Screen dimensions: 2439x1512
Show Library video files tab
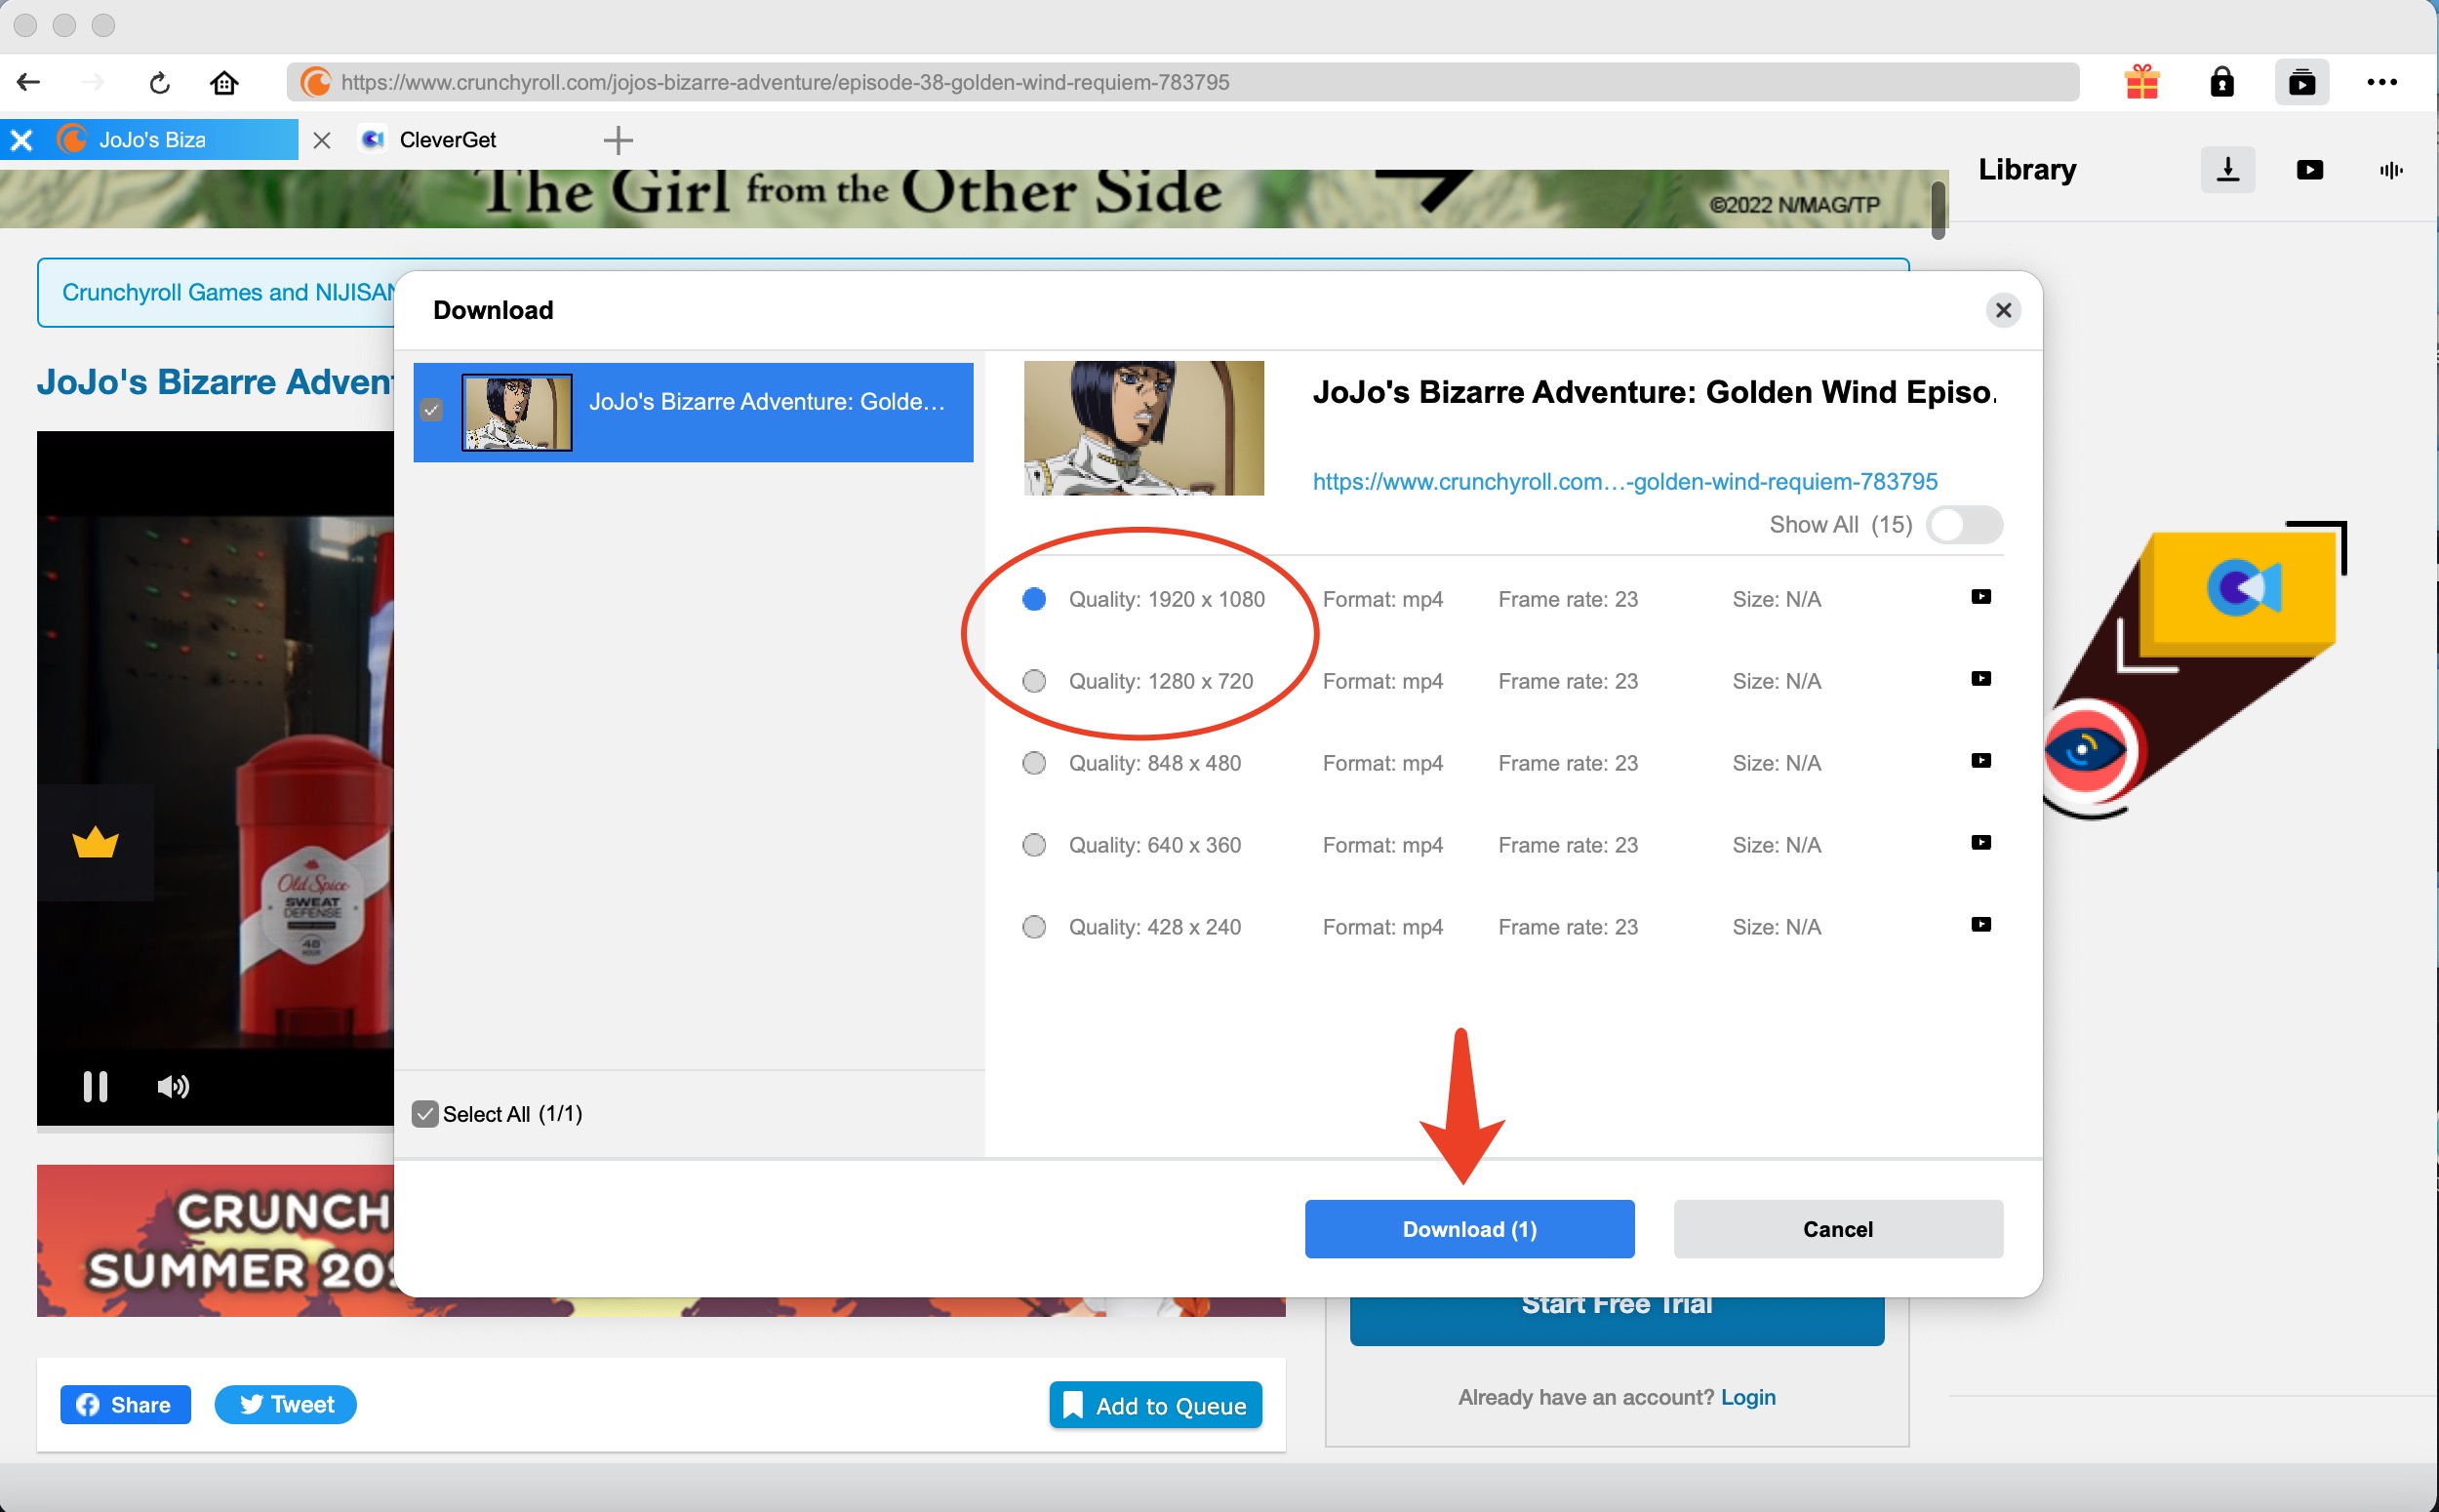[2309, 170]
